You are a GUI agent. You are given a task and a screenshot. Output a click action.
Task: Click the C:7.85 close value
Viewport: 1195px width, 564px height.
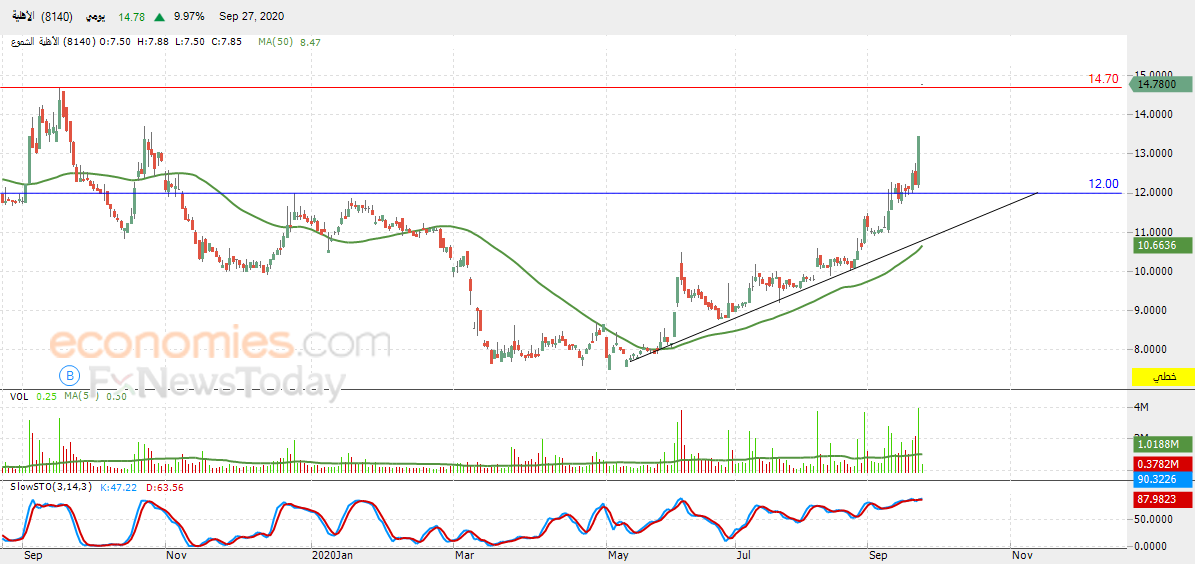click(x=226, y=42)
